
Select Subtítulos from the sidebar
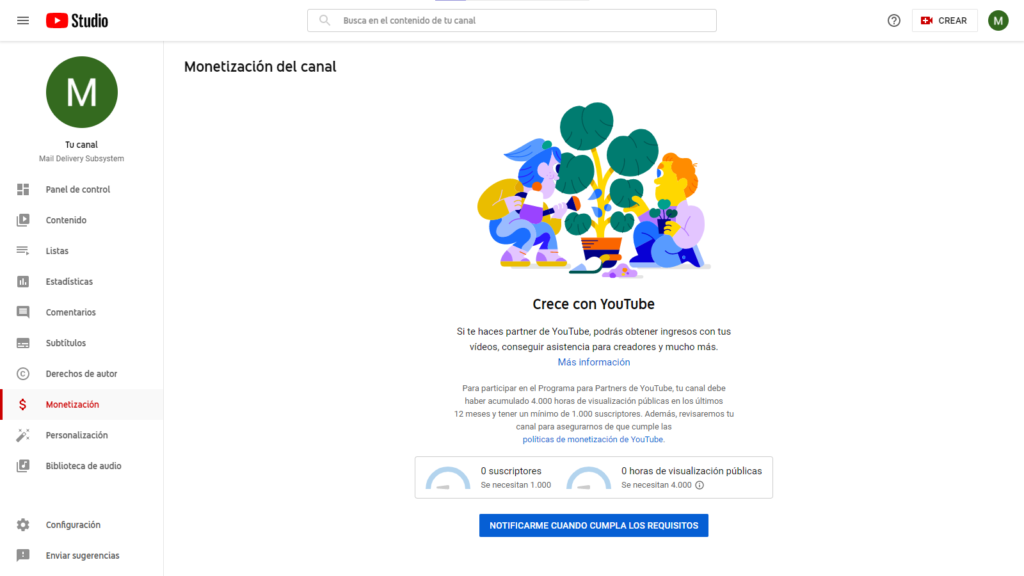[x=65, y=343]
